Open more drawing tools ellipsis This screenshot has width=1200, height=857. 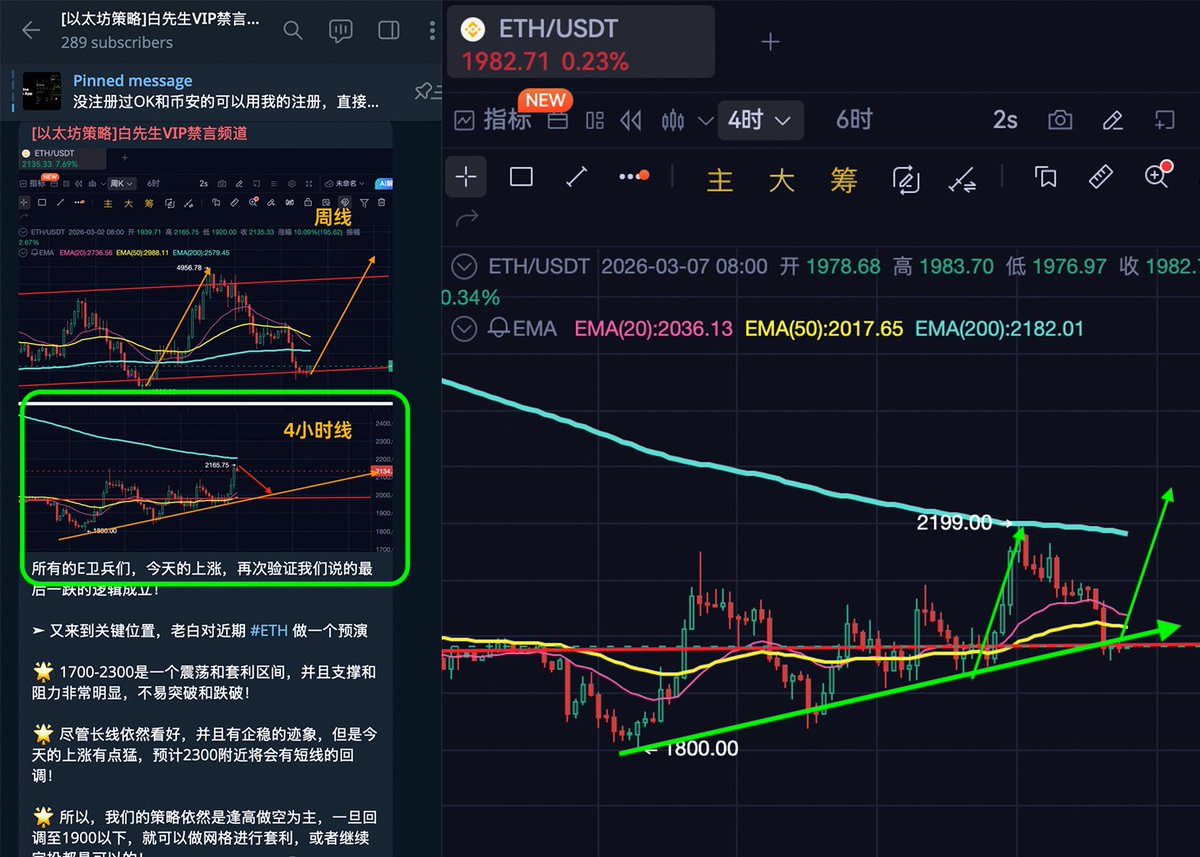[x=633, y=176]
